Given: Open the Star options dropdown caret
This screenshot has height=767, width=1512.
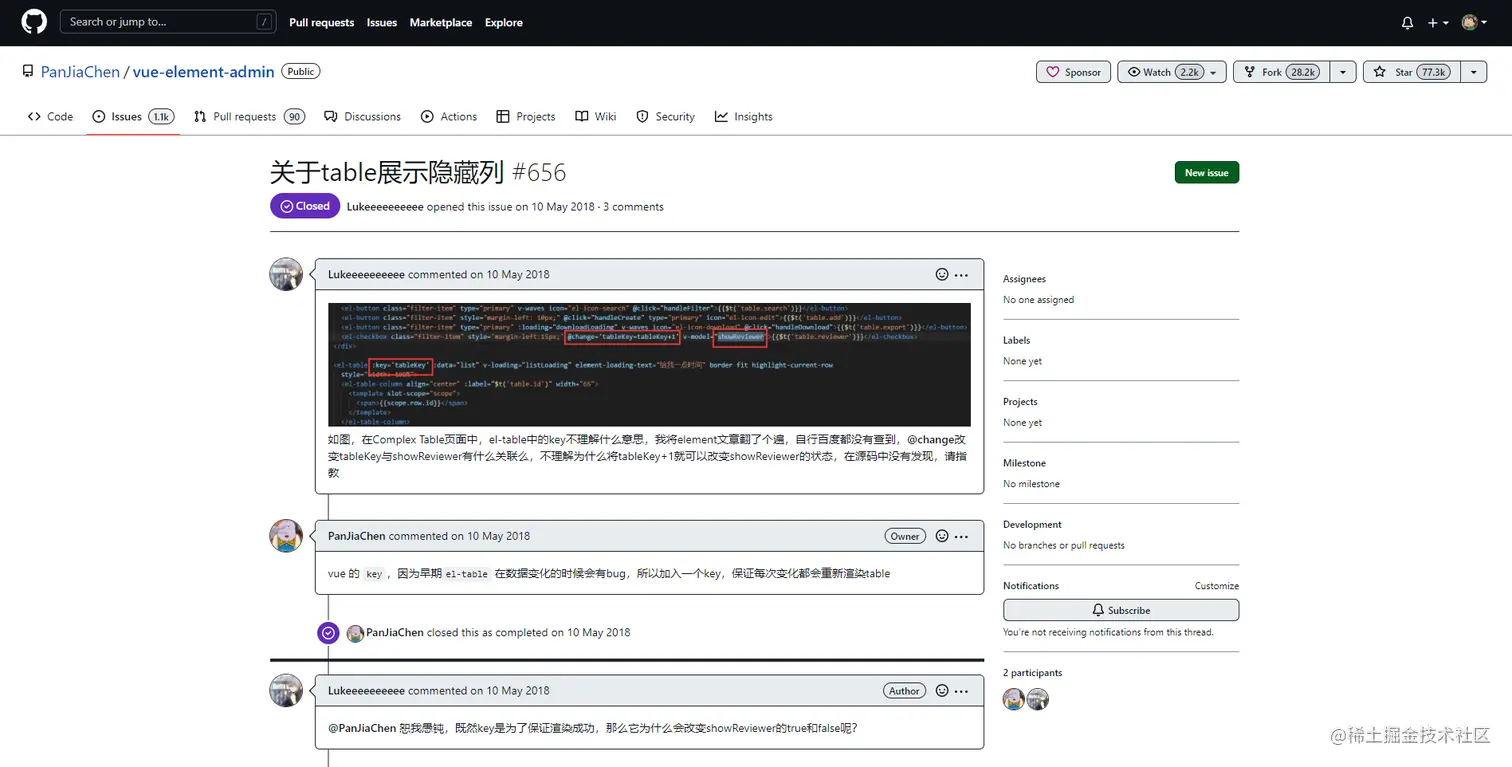Looking at the screenshot, I should point(1473,71).
